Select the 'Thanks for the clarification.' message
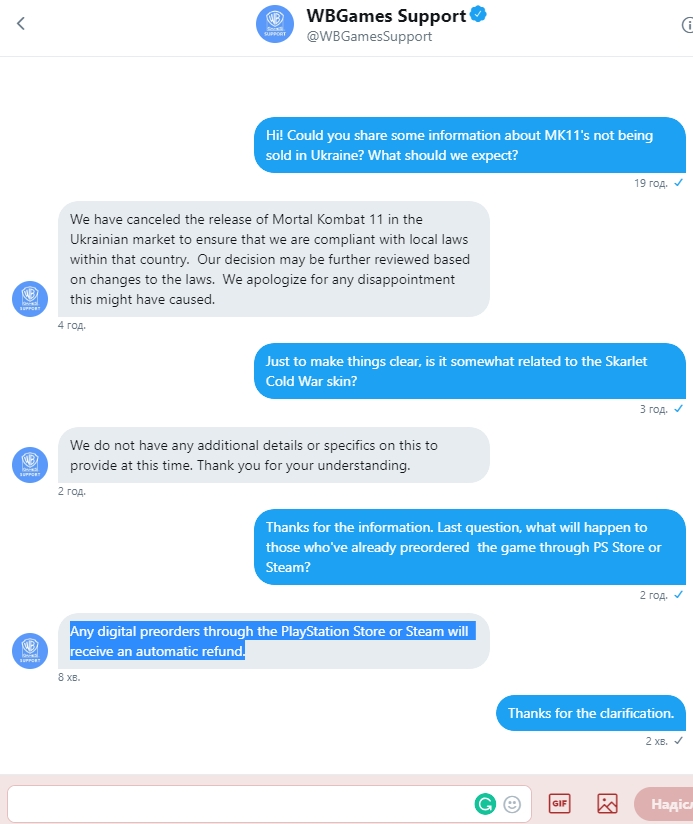 pos(590,713)
